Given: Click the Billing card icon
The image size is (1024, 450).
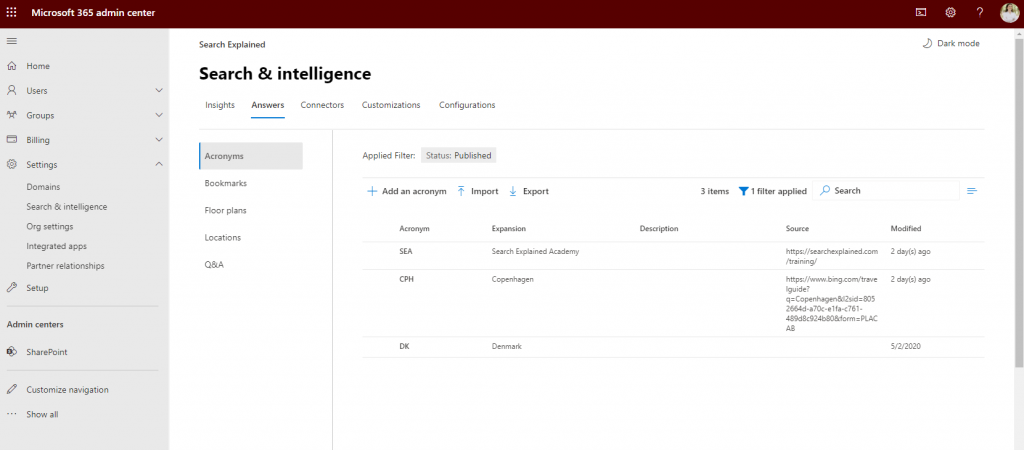Looking at the screenshot, I should [x=12, y=140].
